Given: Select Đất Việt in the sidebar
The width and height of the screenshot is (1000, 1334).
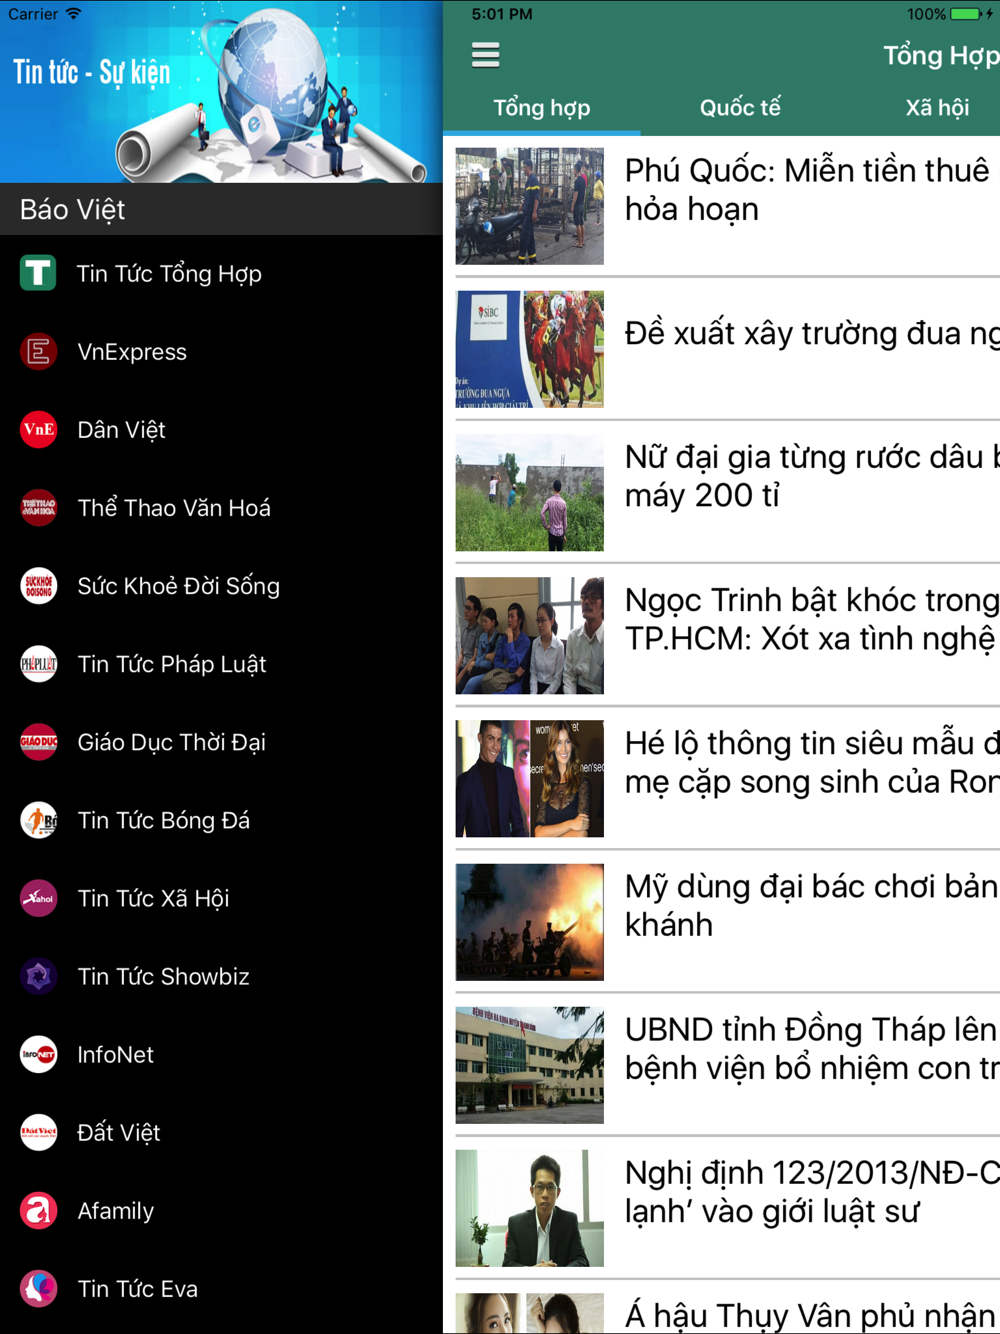Looking at the screenshot, I should pyautogui.click(x=221, y=1132).
